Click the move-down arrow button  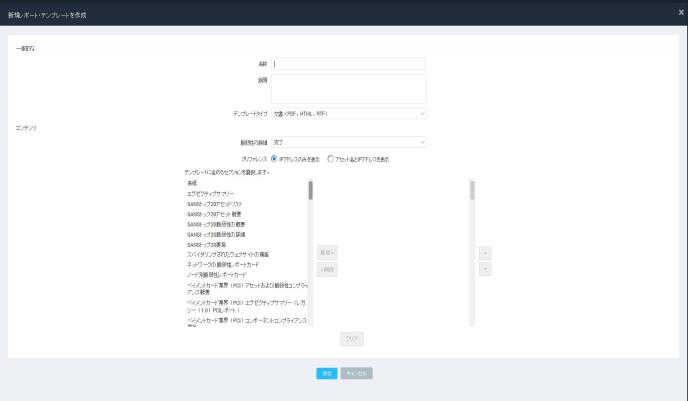[x=486, y=269]
